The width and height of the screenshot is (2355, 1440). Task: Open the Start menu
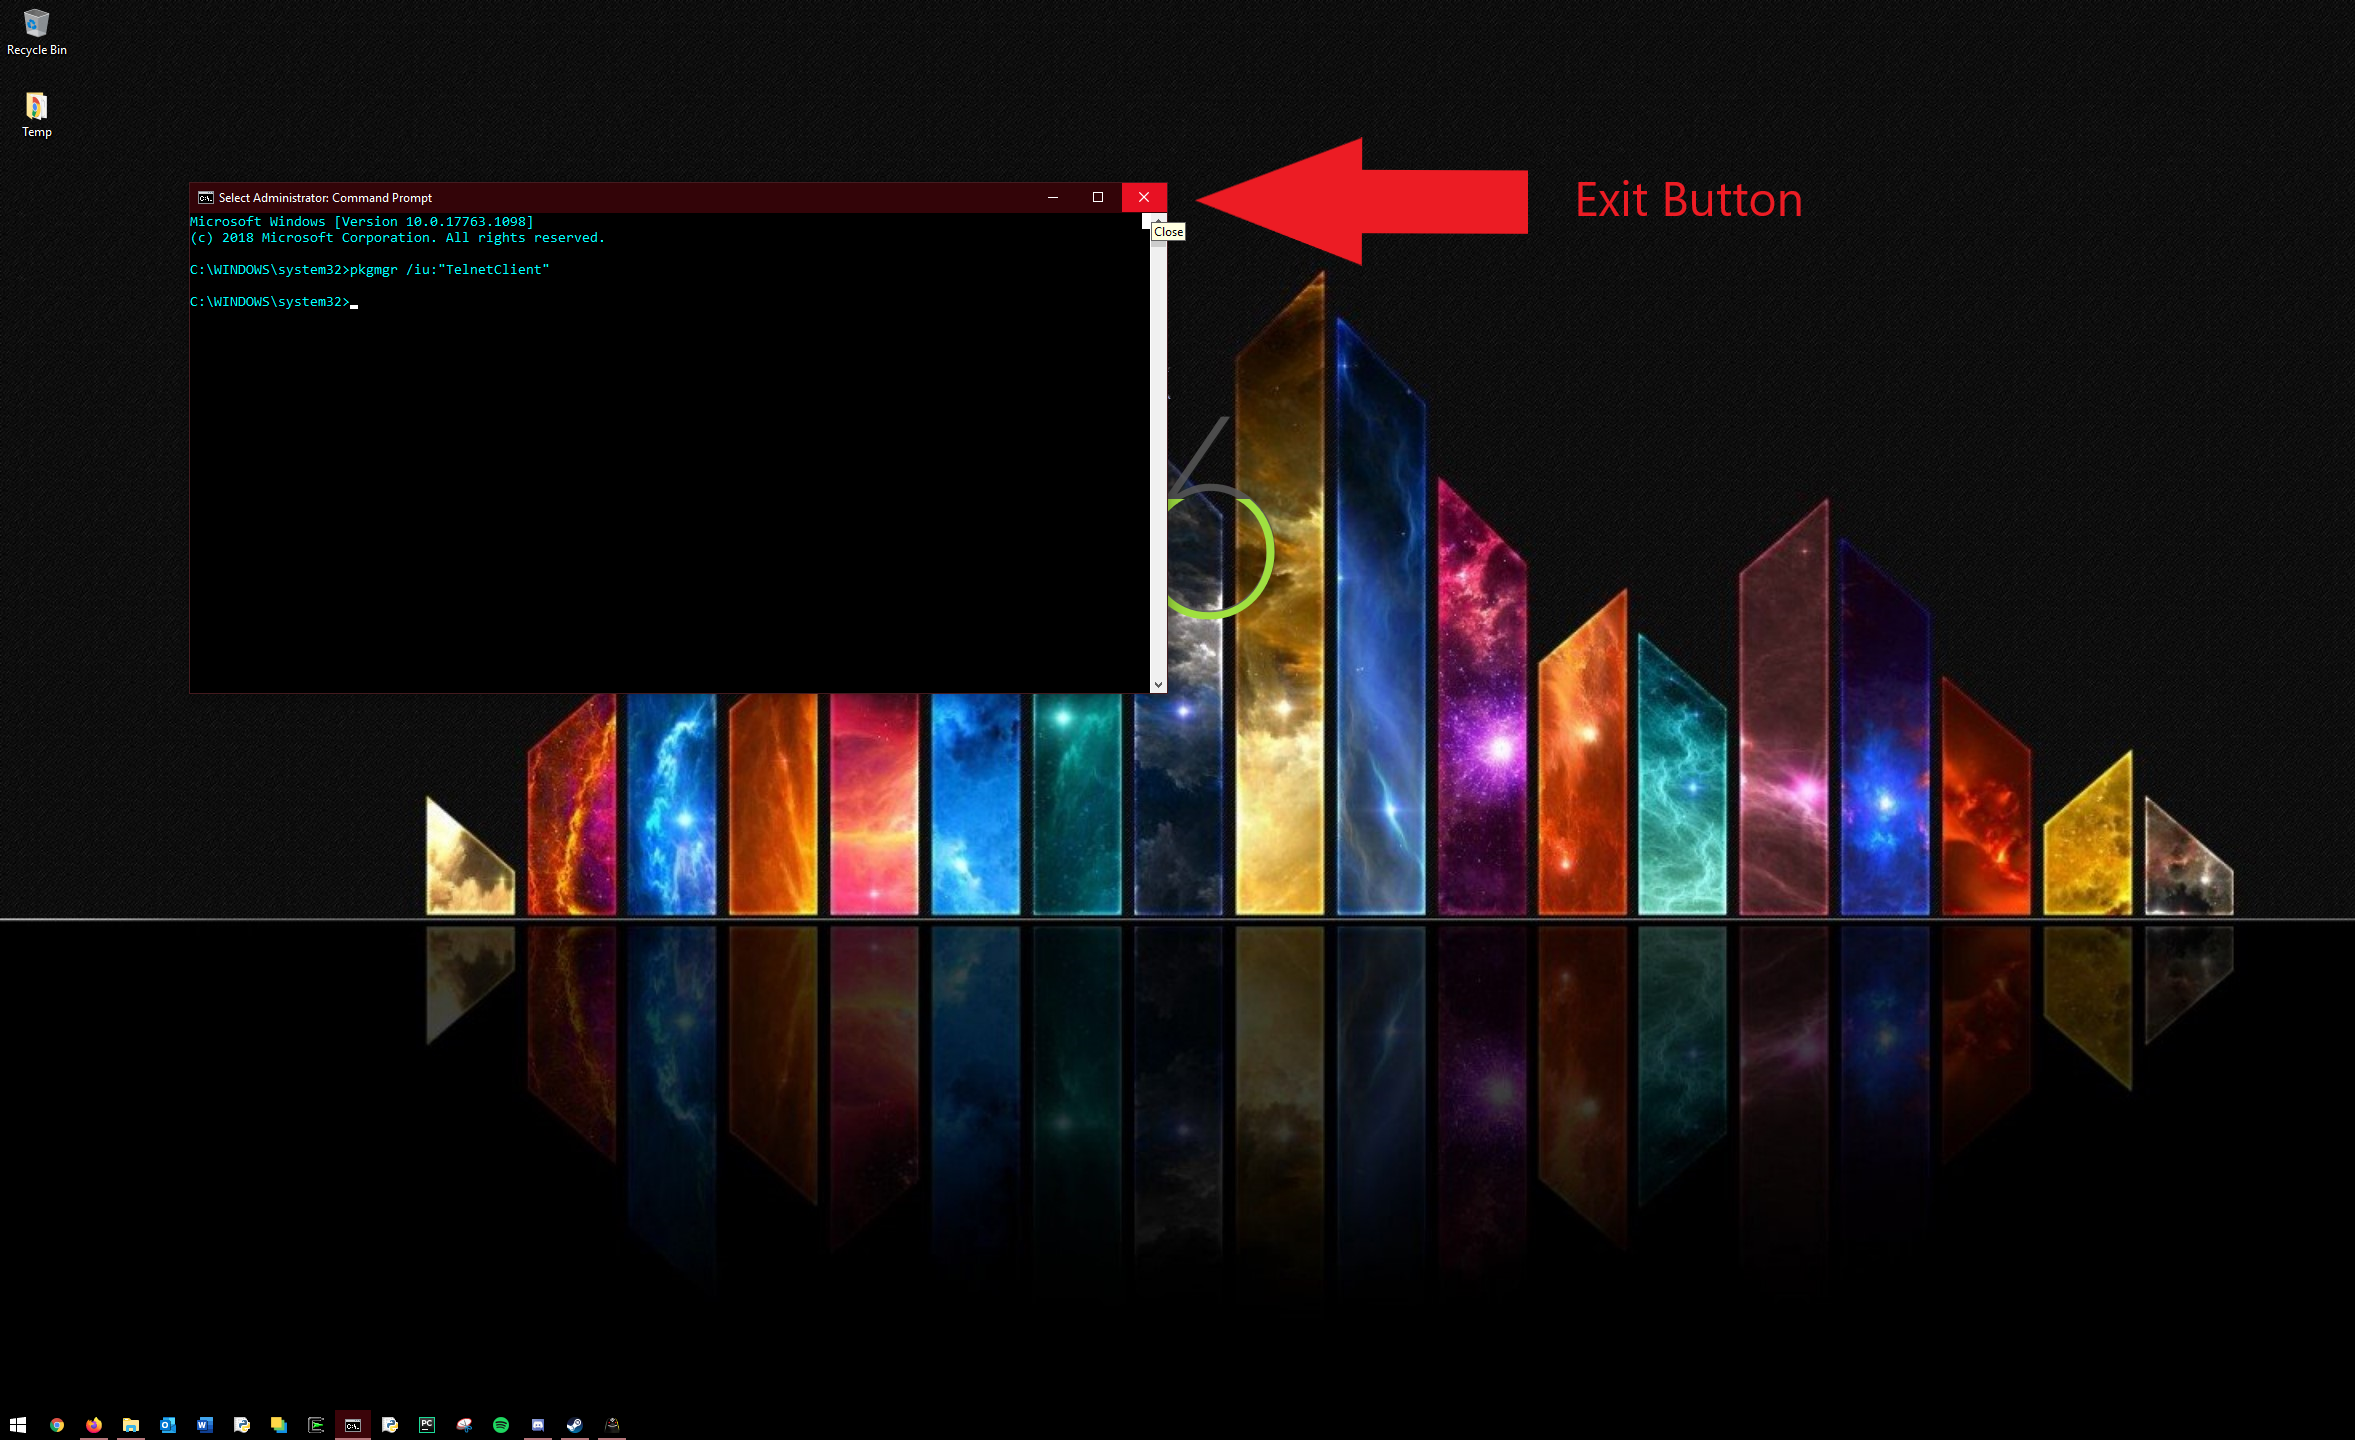(x=18, y=1425)
